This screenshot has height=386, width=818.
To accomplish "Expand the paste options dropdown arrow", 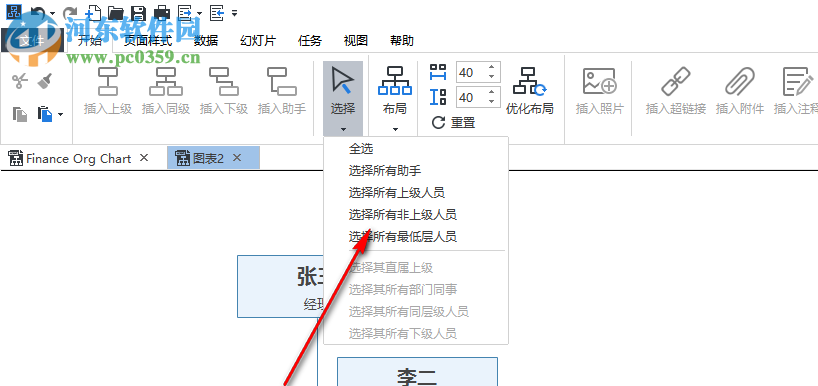I will coord(61,114).
